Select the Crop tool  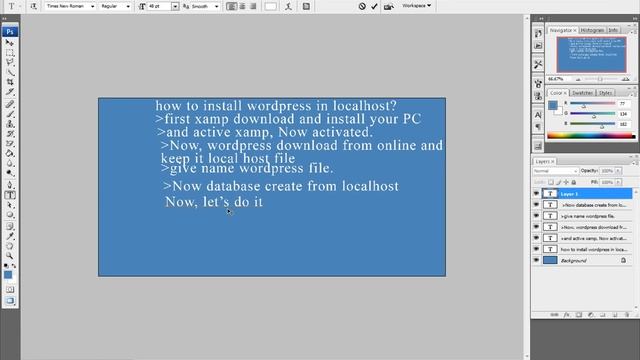[x=10, y=82]
